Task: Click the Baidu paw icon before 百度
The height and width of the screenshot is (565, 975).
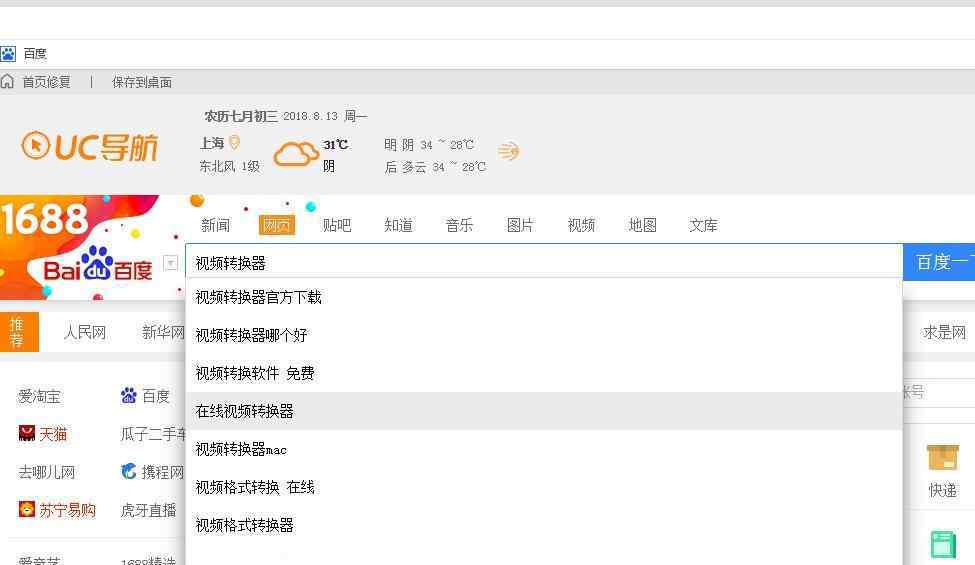Action: [129, 395]
